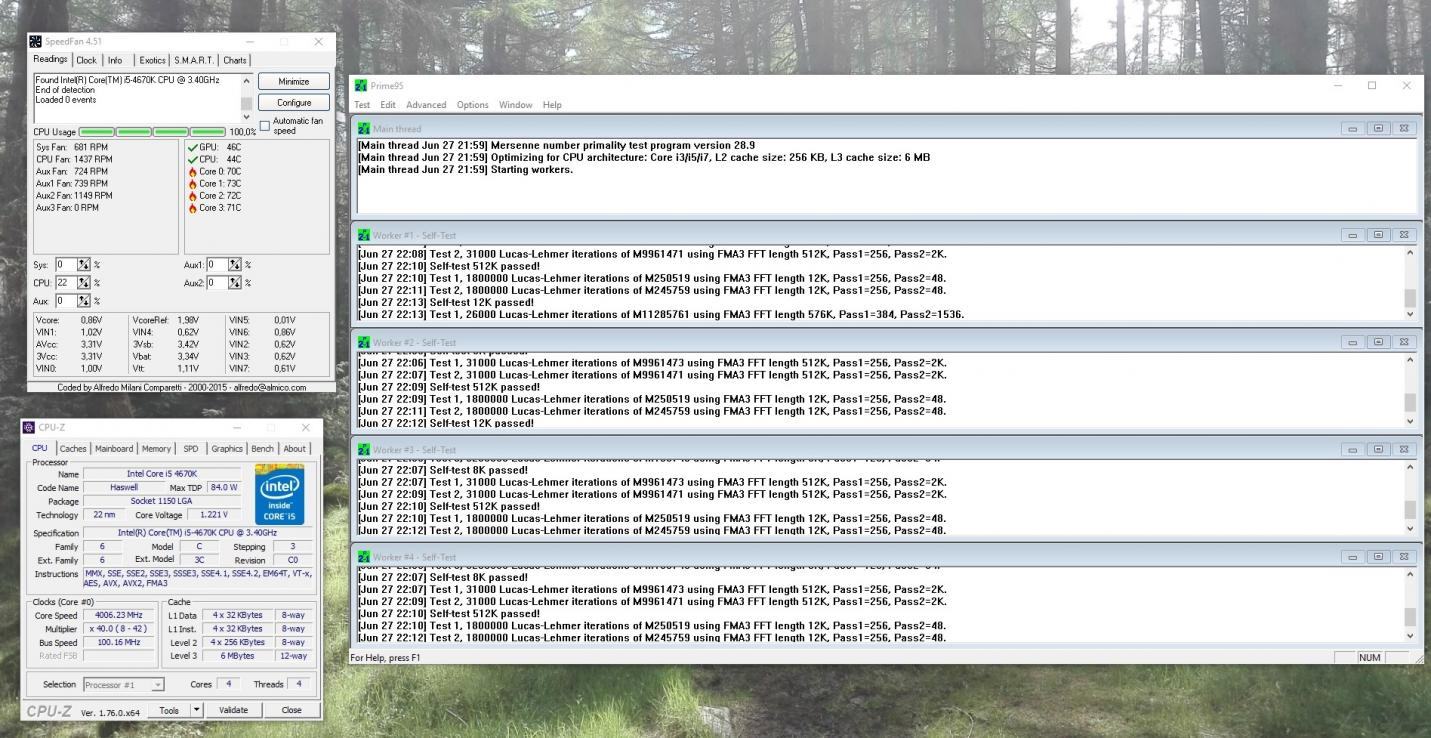Open the Test menu in Prime95
This screenshot has height=738, width=1431.
[x=362, y=105]
